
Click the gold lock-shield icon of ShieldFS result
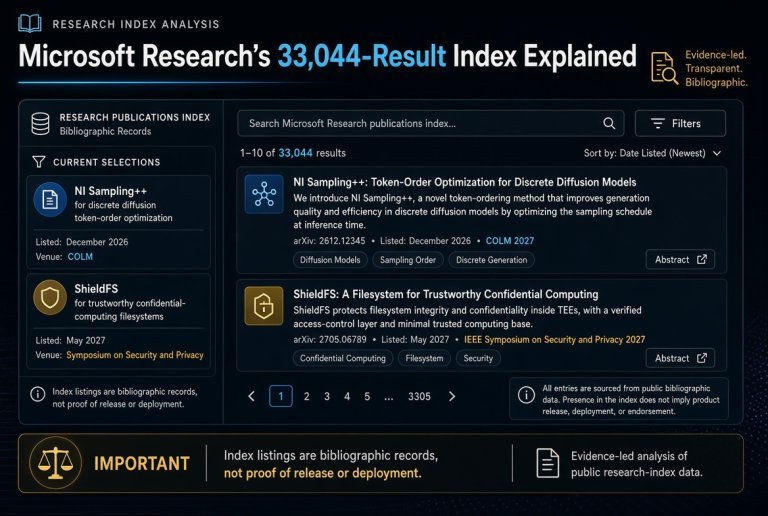[x=264, y=306]
